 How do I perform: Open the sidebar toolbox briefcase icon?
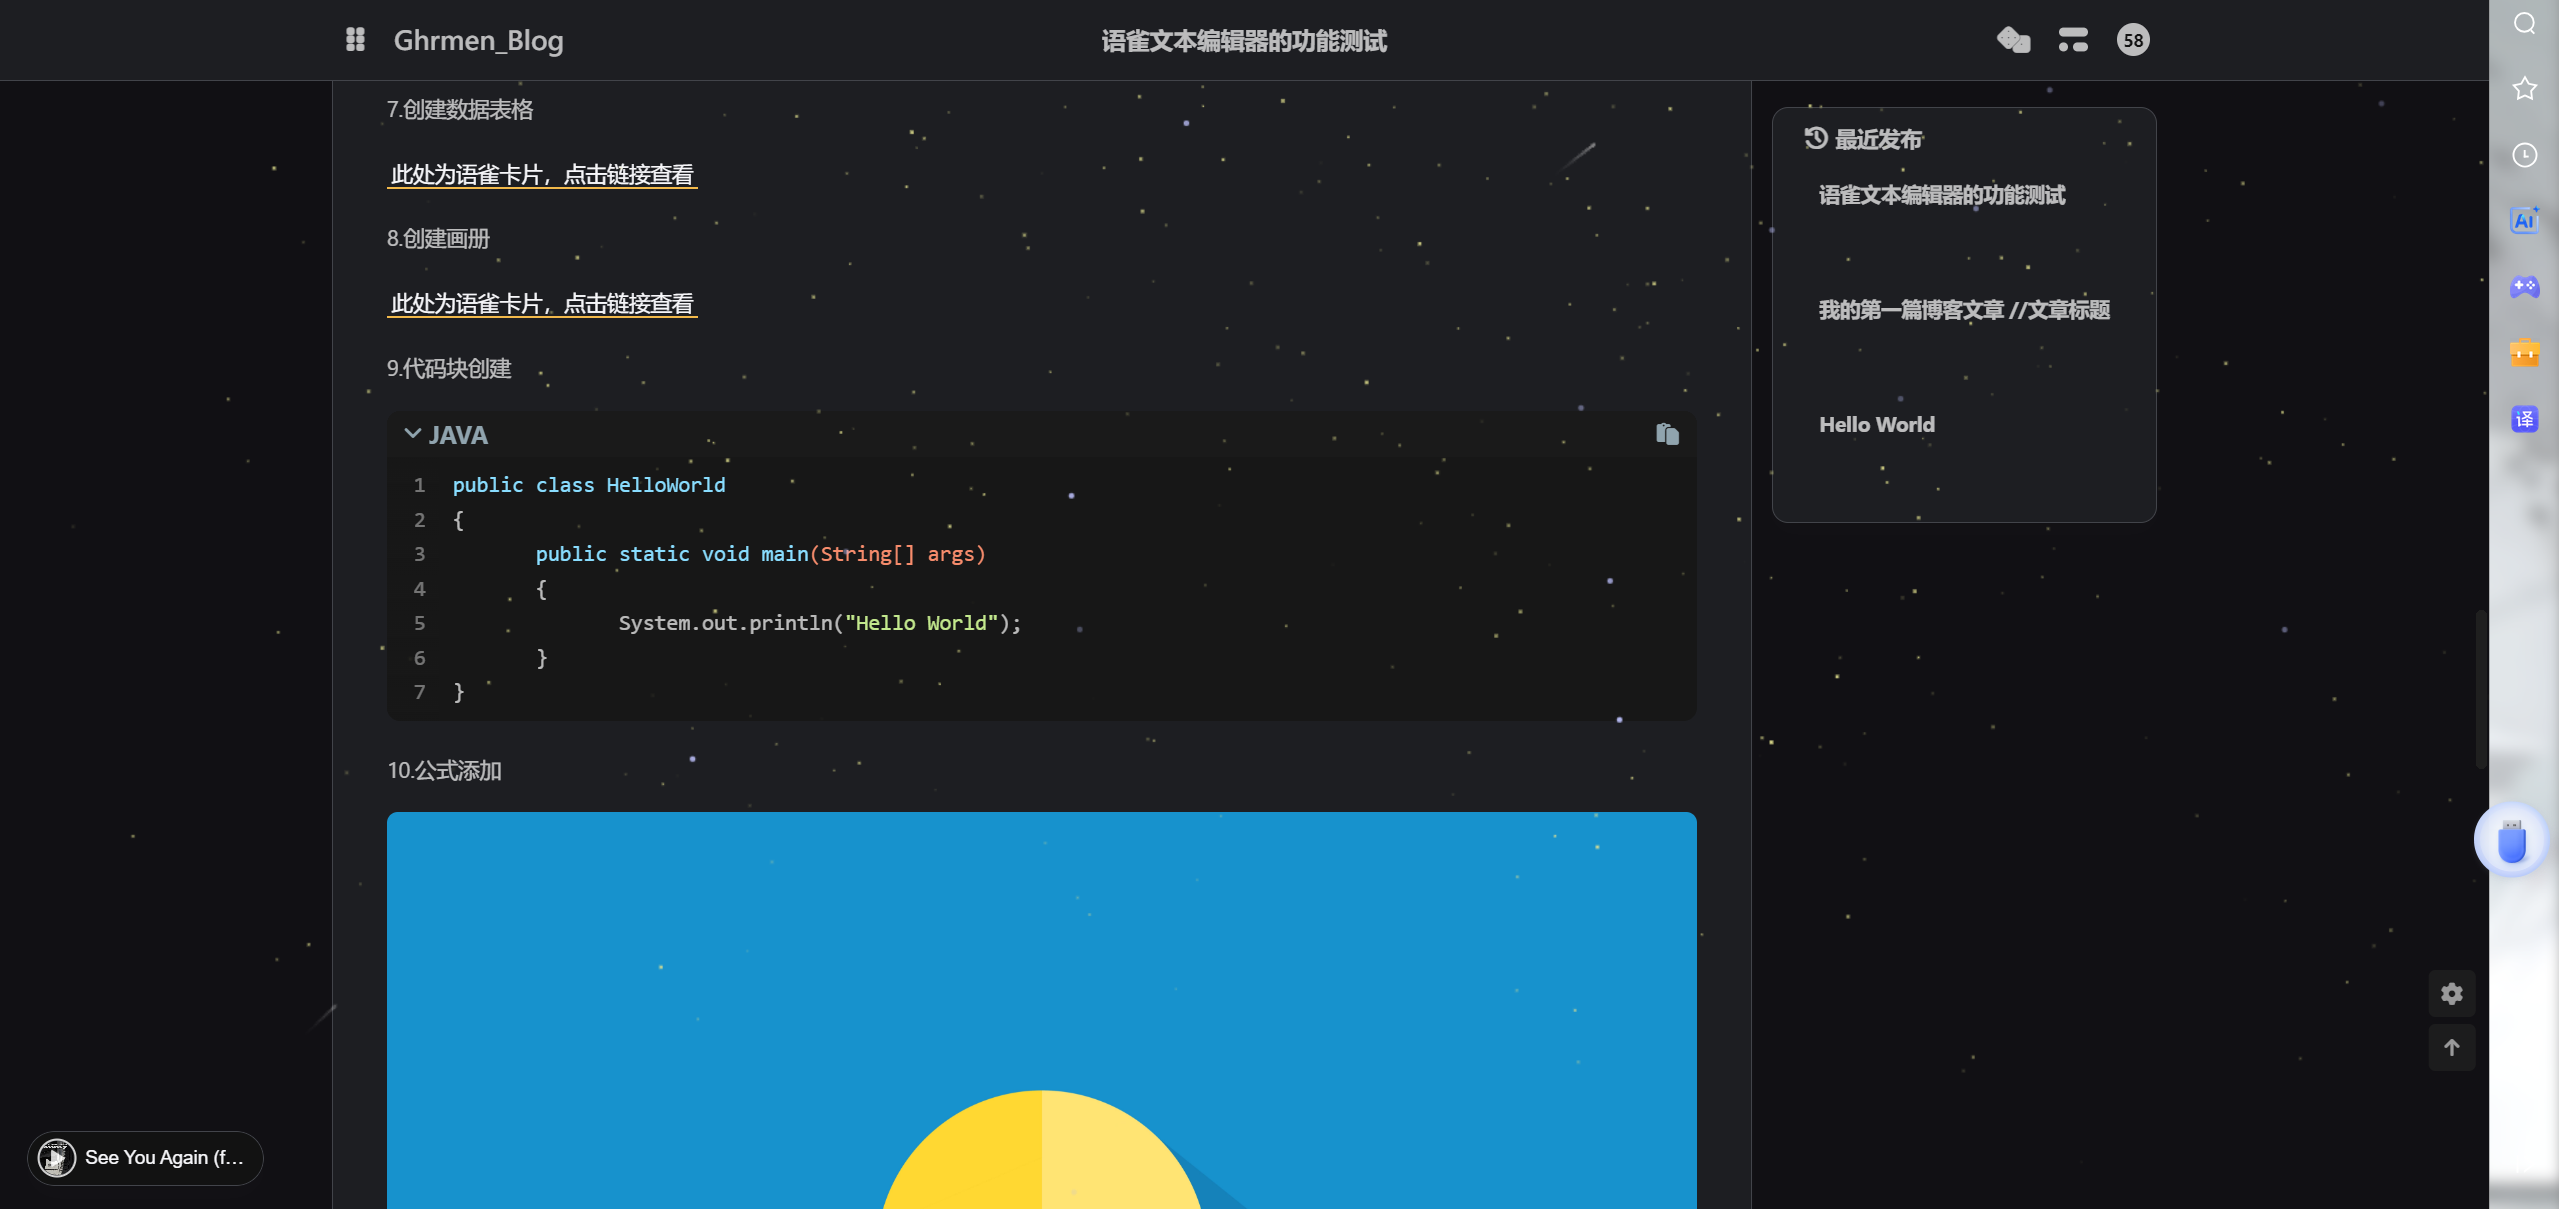(2524, 353)
